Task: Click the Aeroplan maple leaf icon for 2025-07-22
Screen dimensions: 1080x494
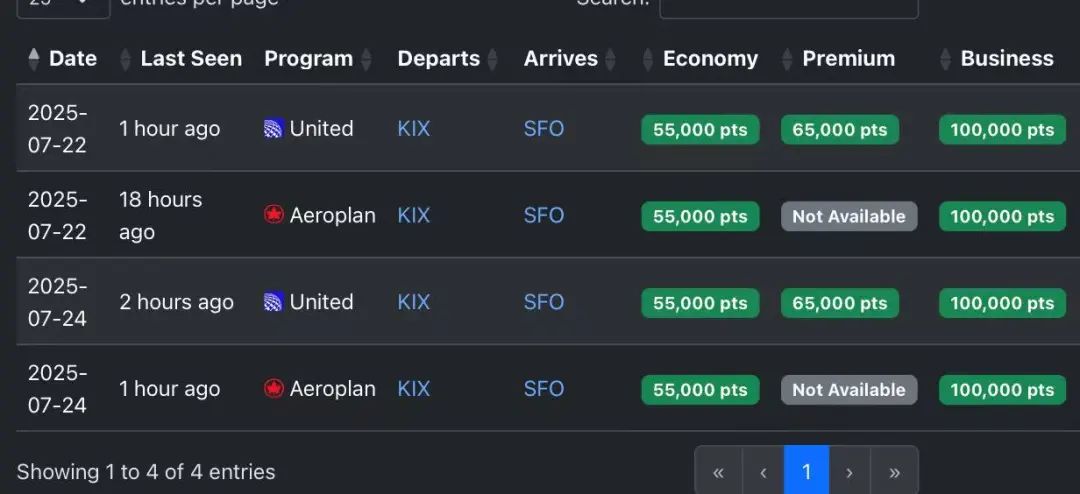Action: point(274,216)
